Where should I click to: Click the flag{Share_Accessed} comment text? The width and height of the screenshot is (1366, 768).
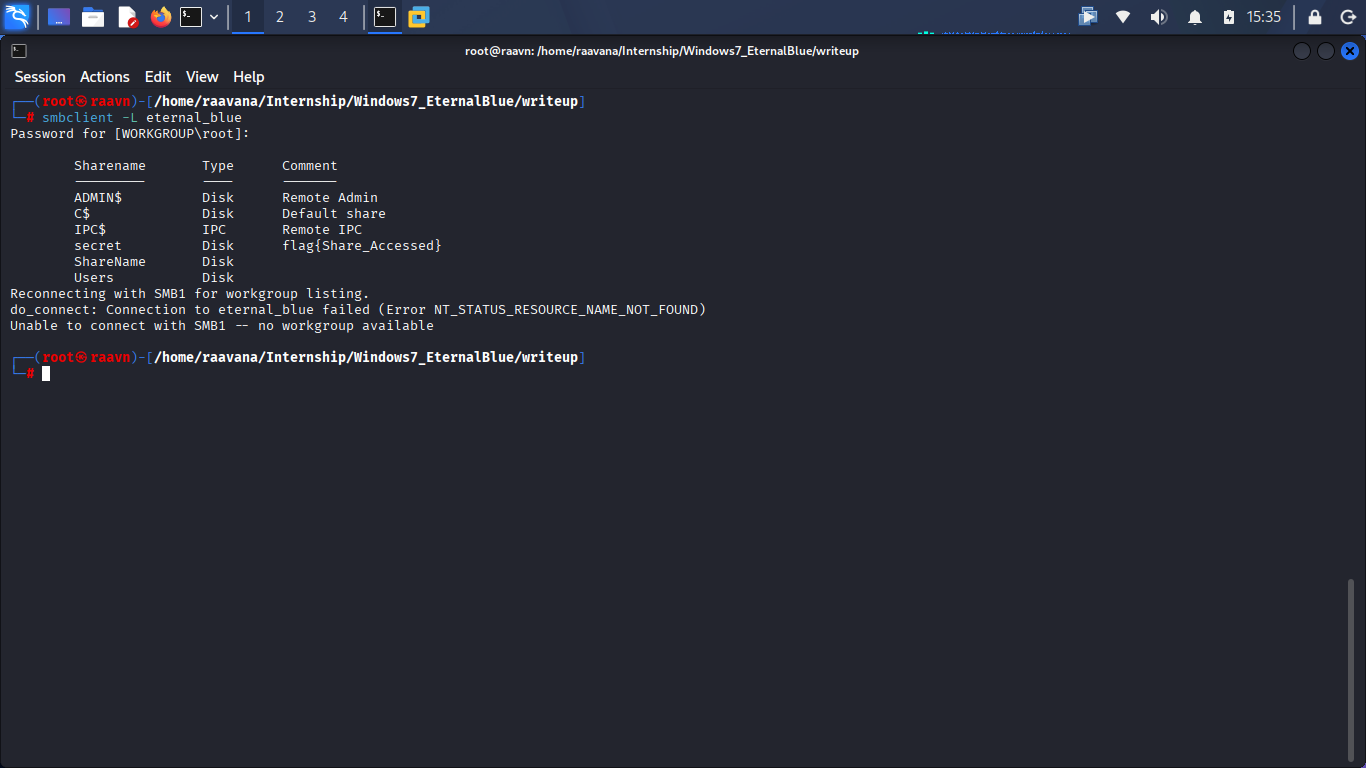pos(362,246)
